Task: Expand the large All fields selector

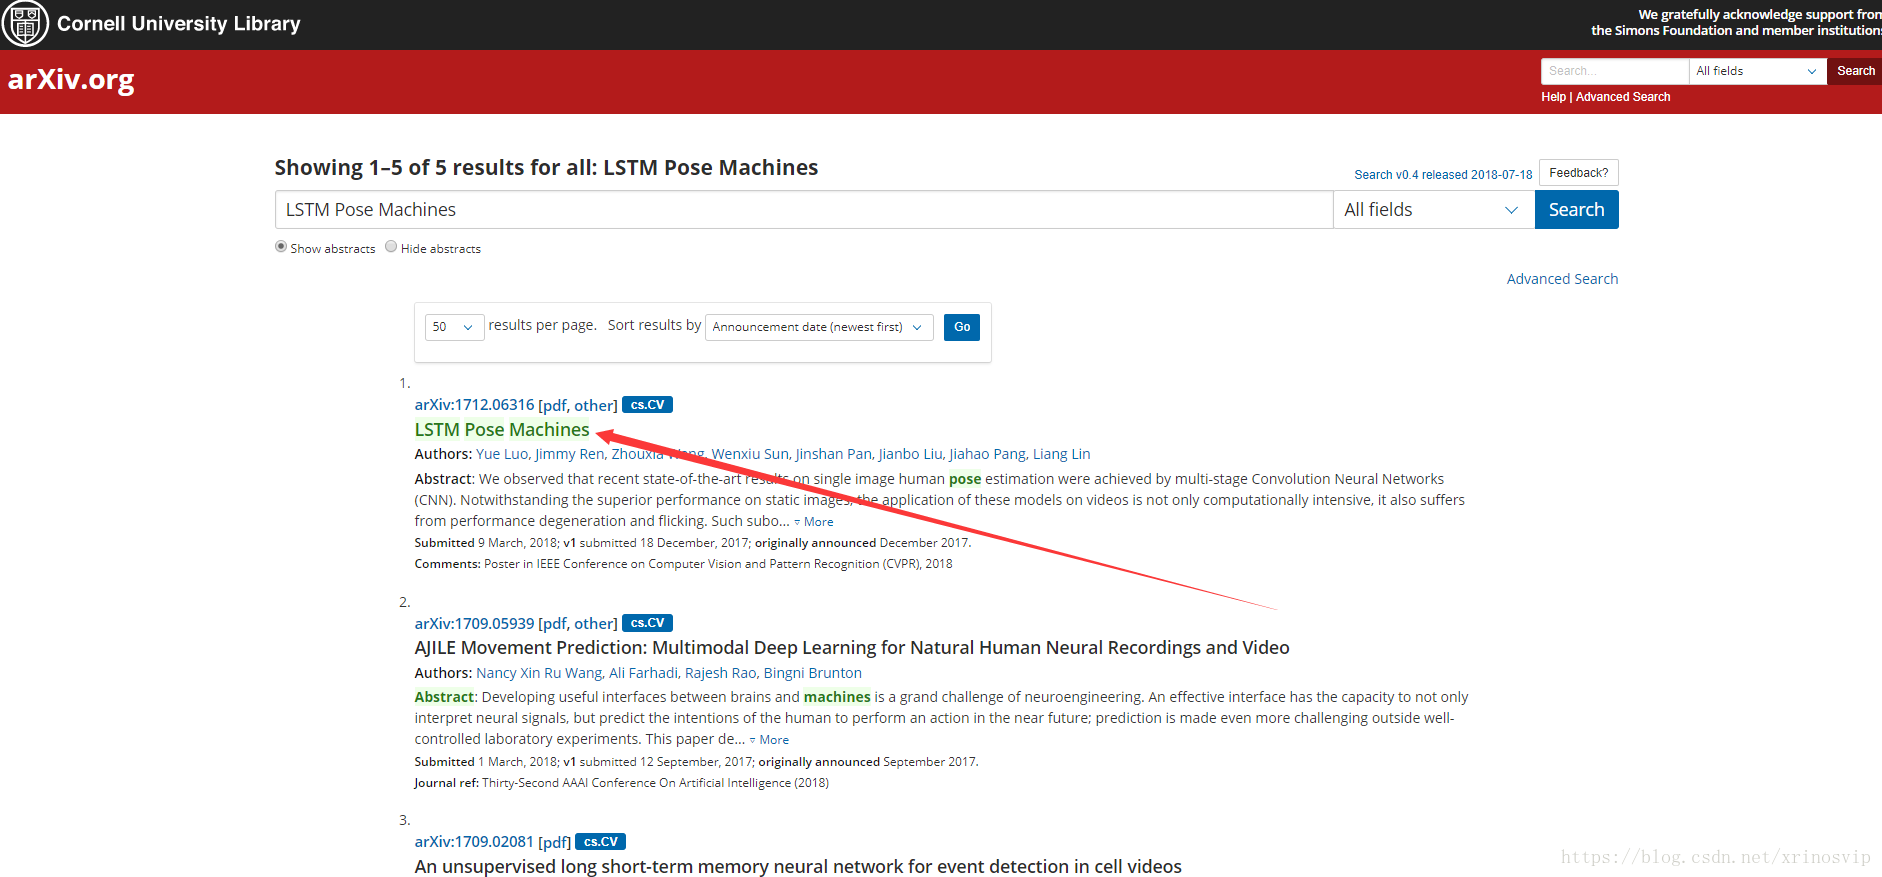Action: [1434, 210]
